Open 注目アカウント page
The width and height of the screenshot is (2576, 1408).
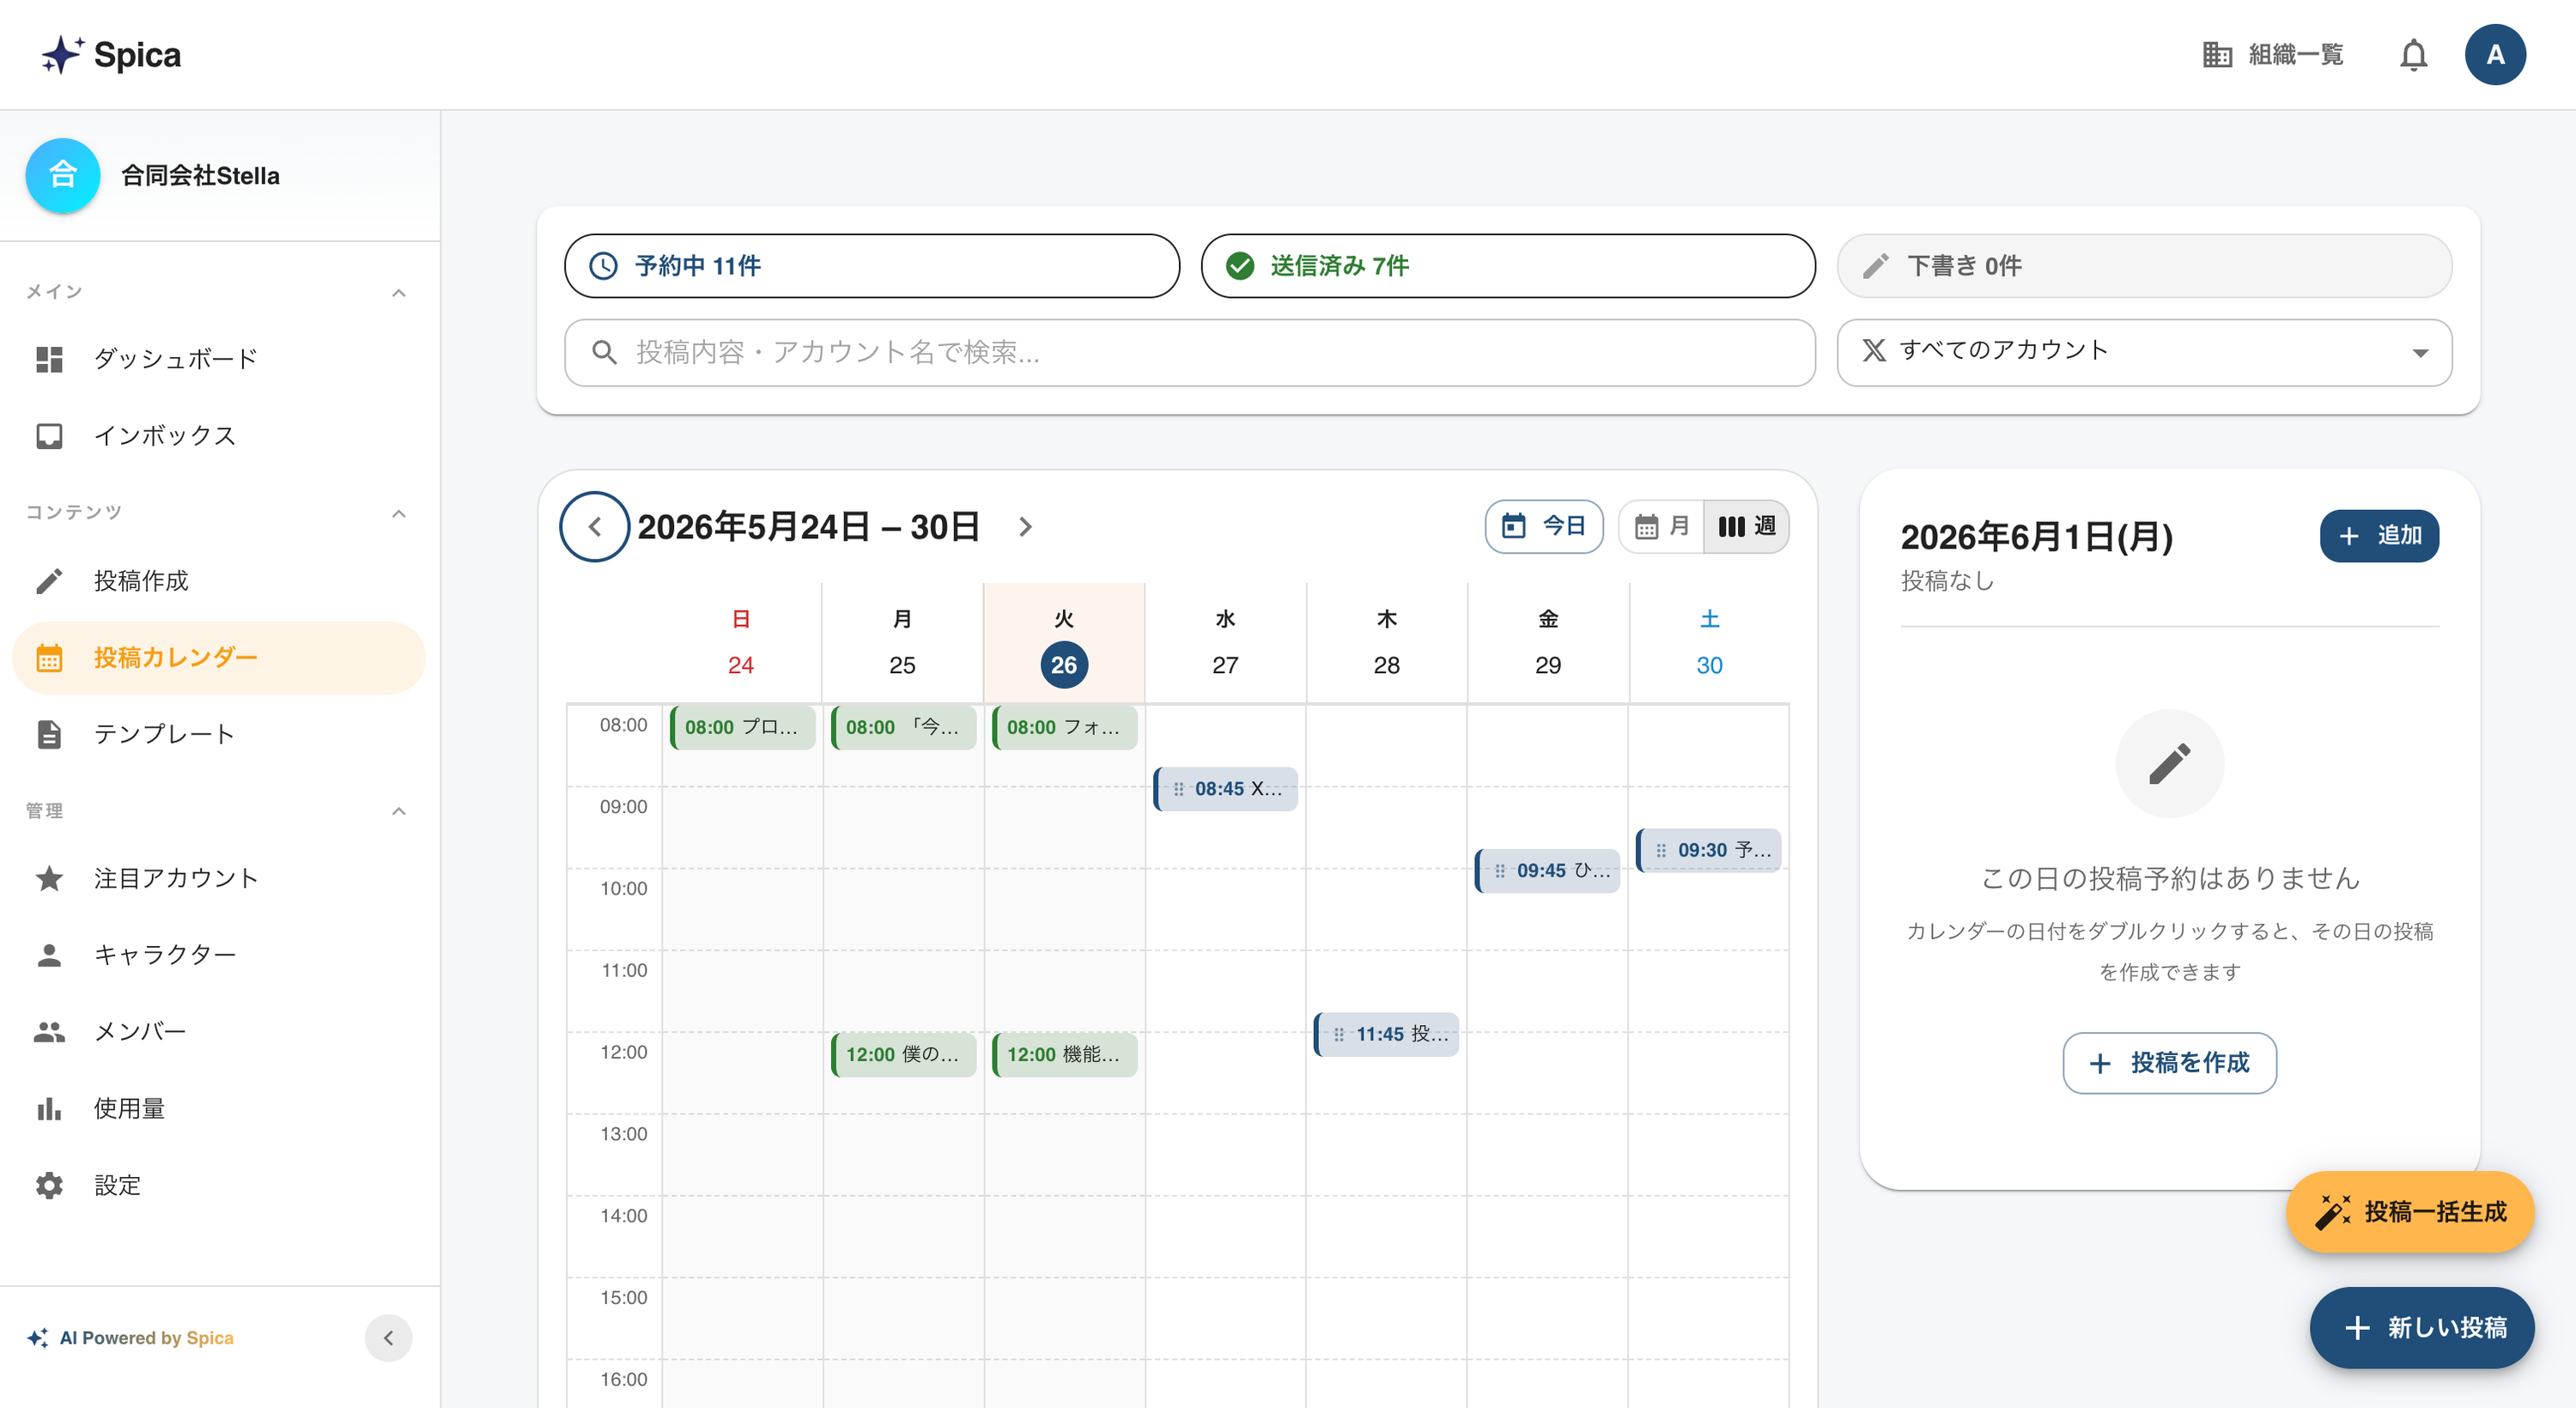pyautogui.click(x=219, y=878)
